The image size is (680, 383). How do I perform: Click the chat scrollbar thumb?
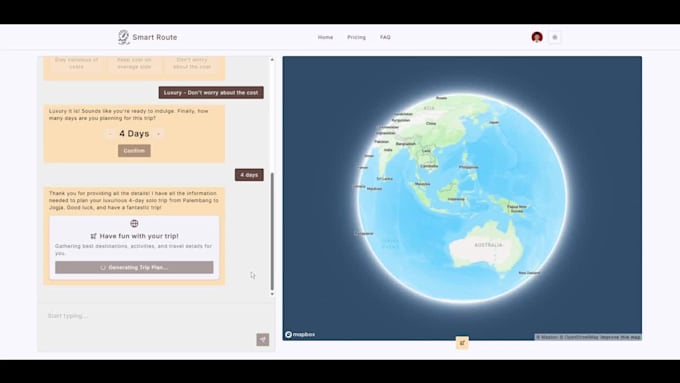click(x=272, y=231)
